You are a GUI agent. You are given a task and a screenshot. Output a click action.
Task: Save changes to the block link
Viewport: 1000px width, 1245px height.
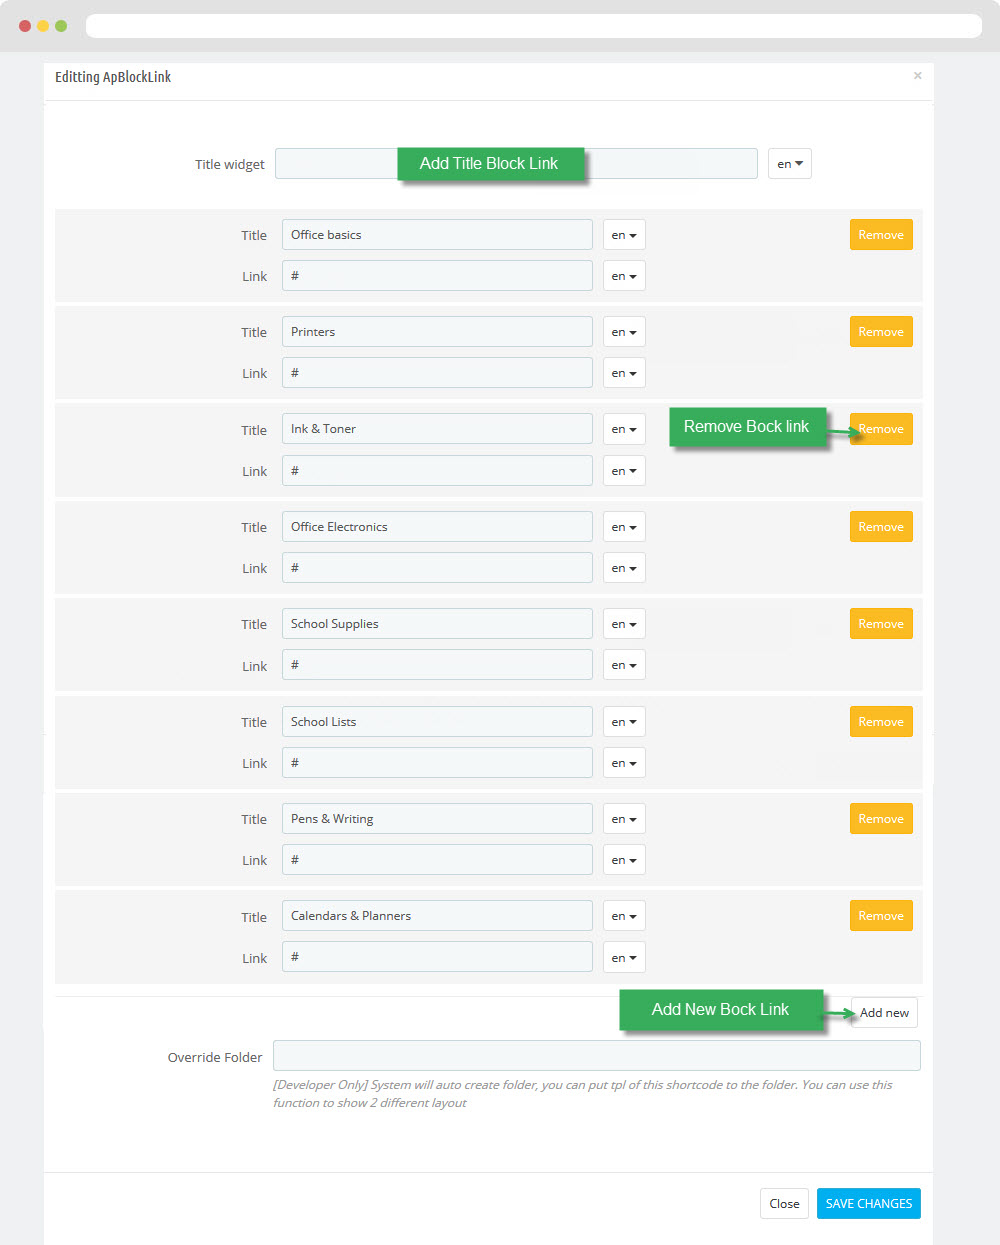(x=869, y=1204)
